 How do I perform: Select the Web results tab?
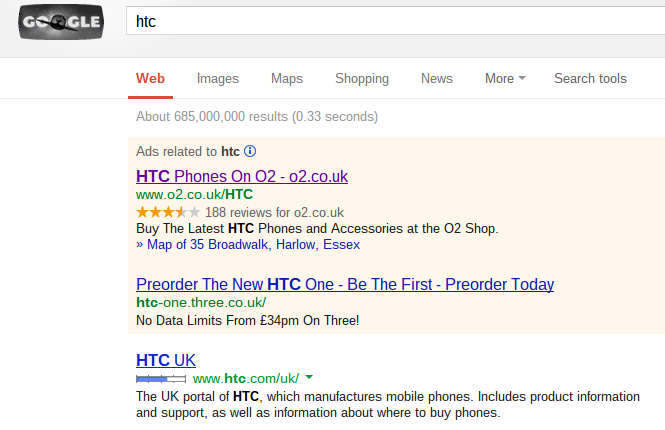point(150,78)
